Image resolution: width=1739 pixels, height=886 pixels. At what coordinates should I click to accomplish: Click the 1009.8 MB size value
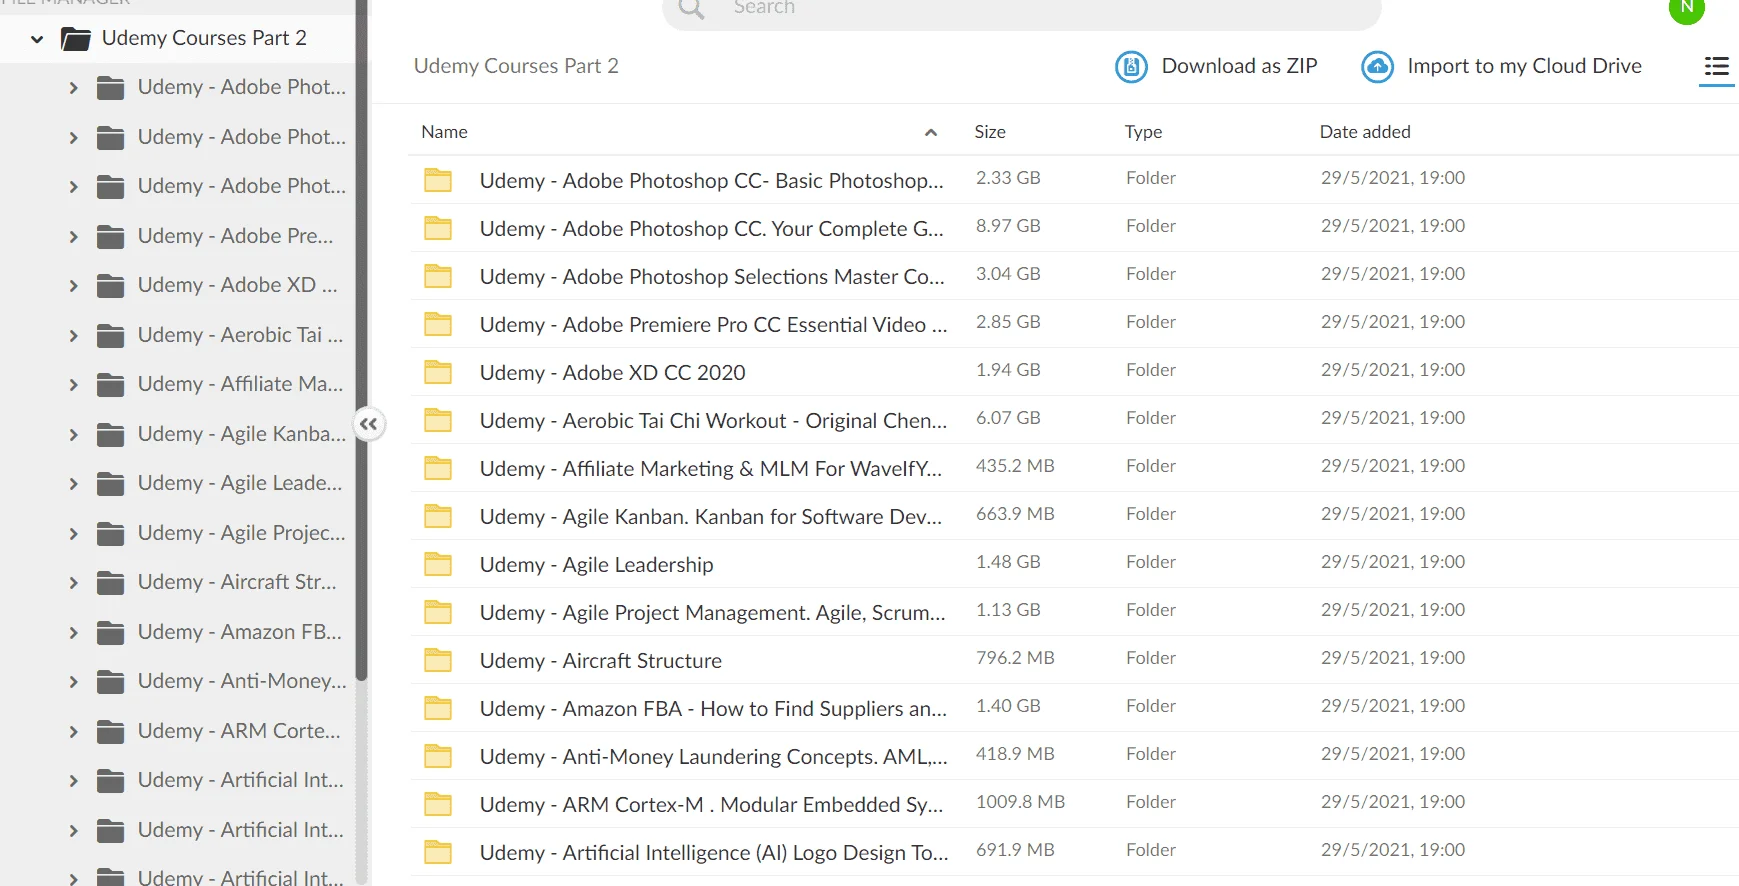(1020, 802)
